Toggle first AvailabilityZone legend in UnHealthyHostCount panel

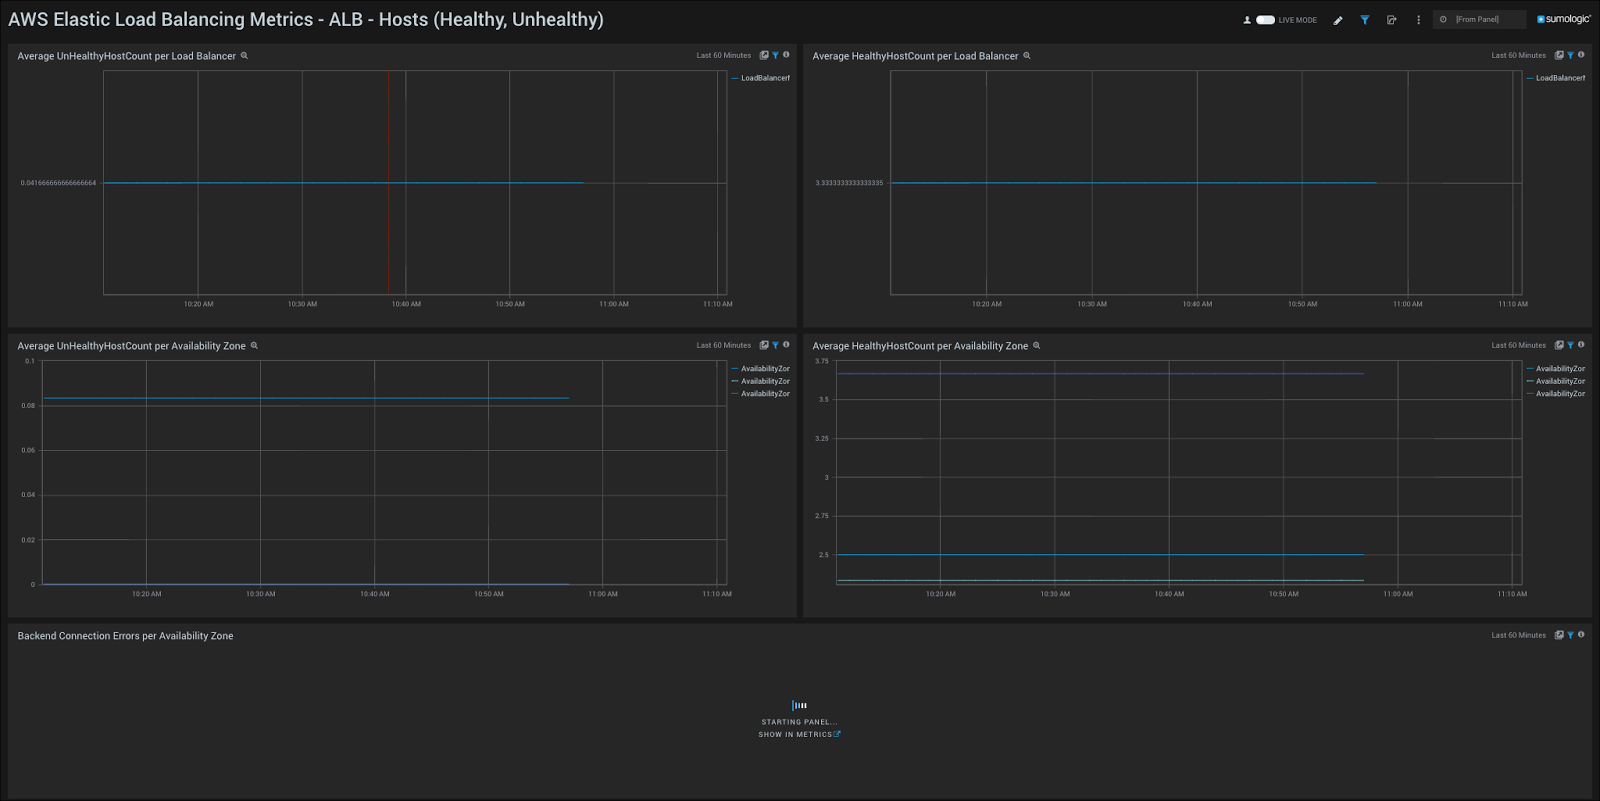pos(764,369)
